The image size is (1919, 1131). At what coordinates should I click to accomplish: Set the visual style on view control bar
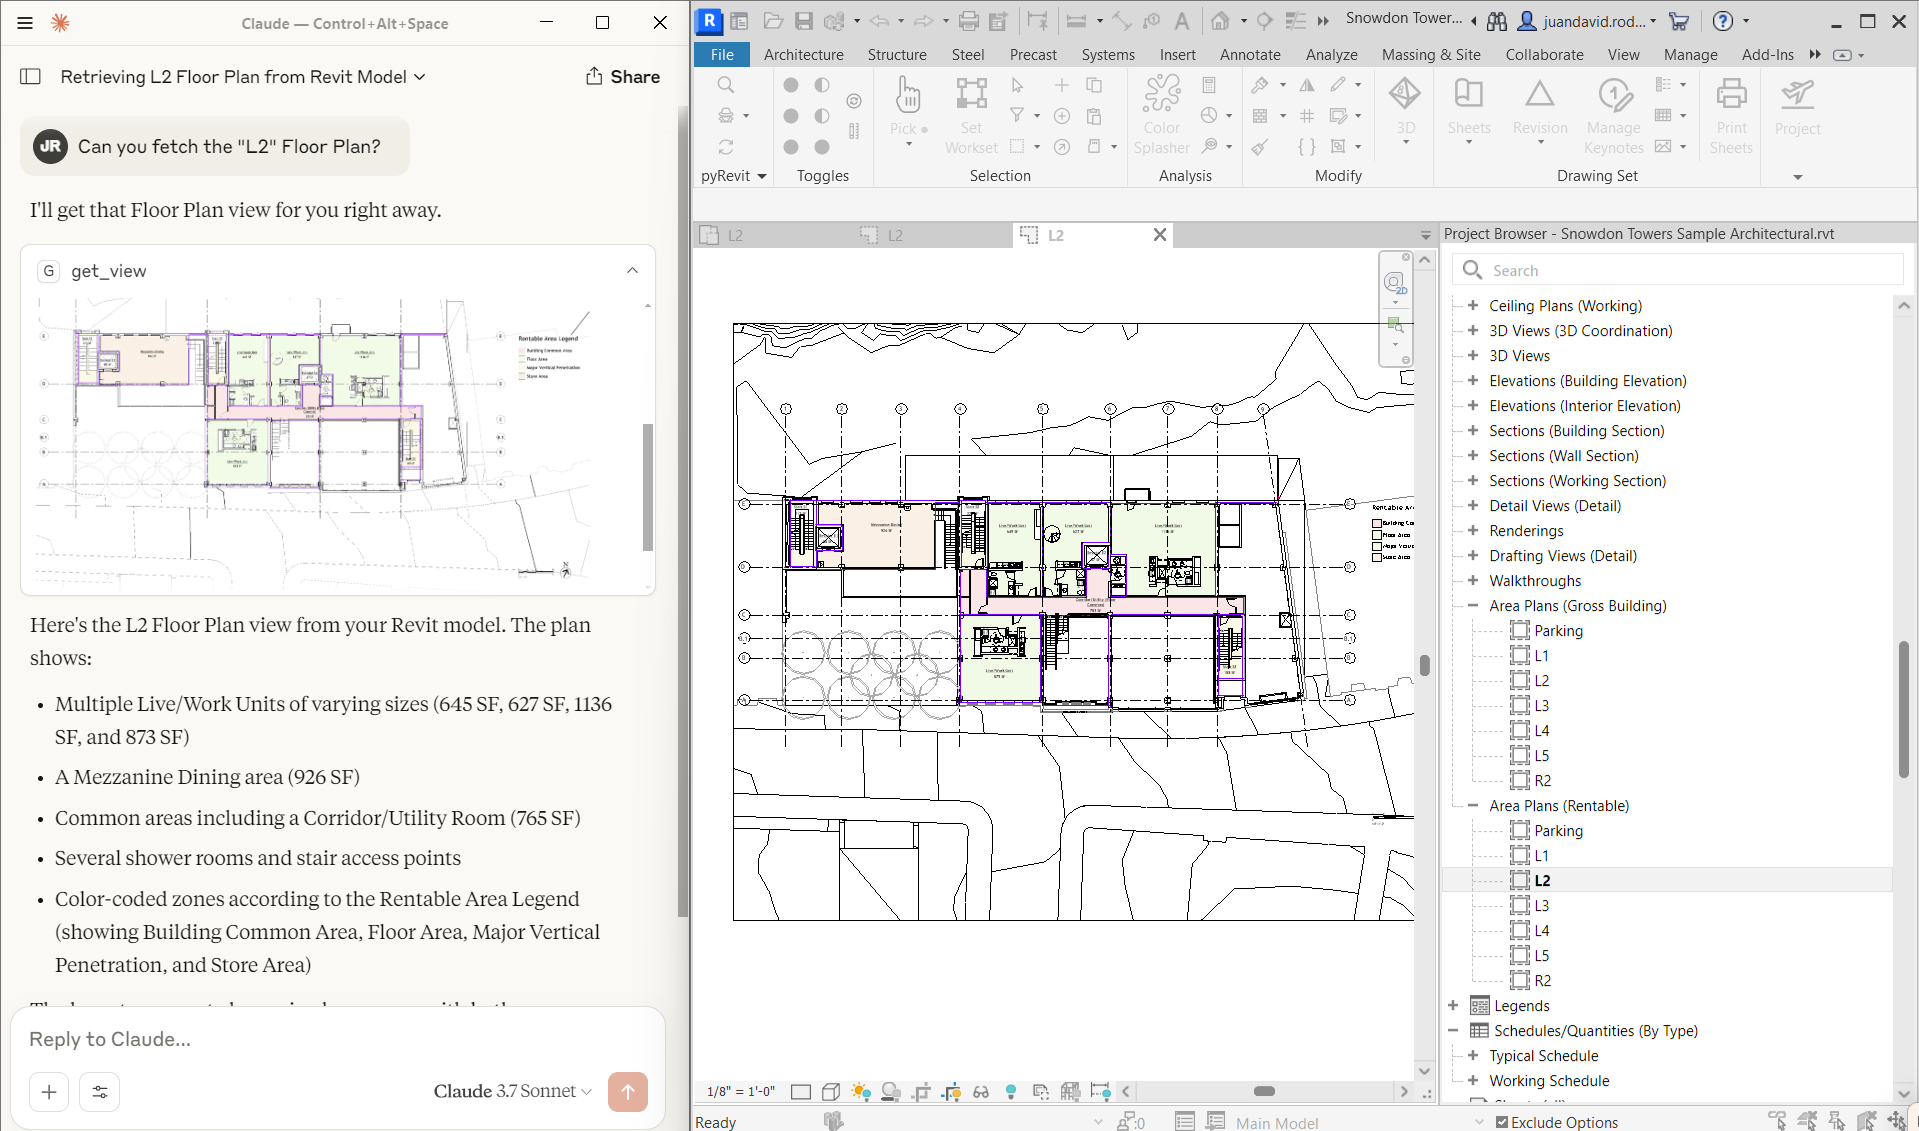[x=830, y=1091]
